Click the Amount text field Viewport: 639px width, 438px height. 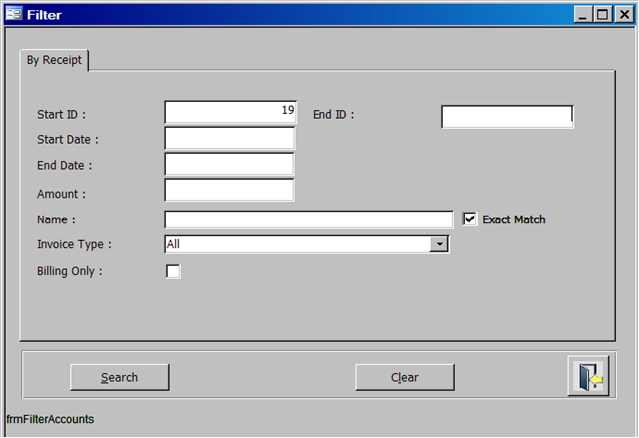[x=230, y=190]
